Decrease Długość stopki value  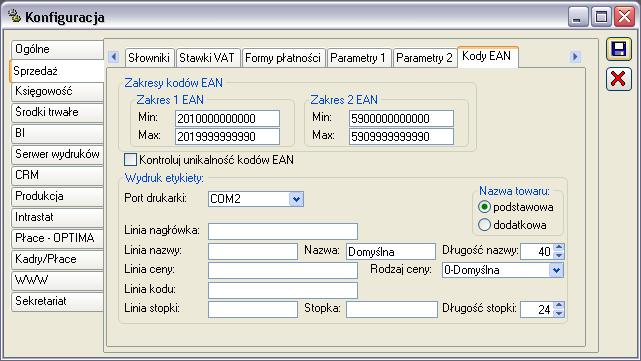558,313
